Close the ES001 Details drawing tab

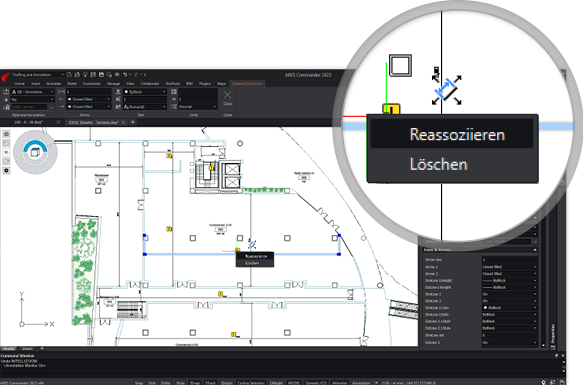[123, 122]
